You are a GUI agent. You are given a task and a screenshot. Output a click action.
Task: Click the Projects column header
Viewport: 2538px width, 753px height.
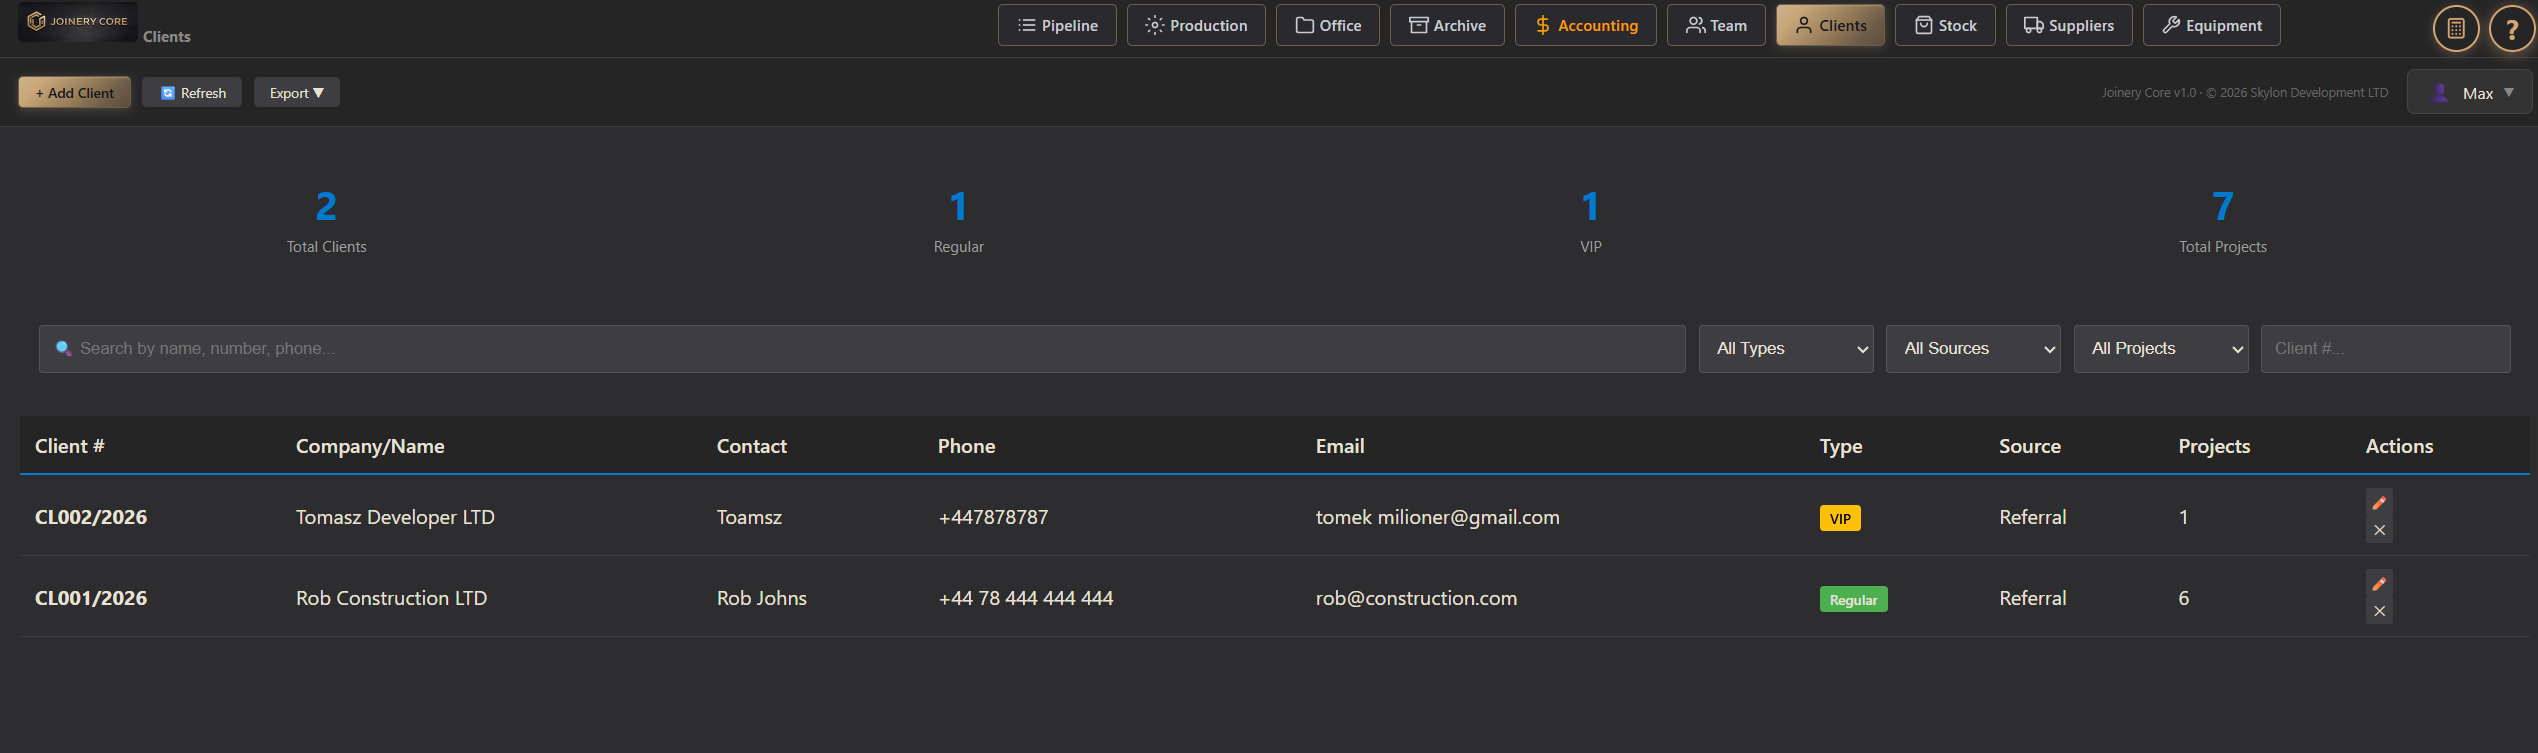point(2214,446)
